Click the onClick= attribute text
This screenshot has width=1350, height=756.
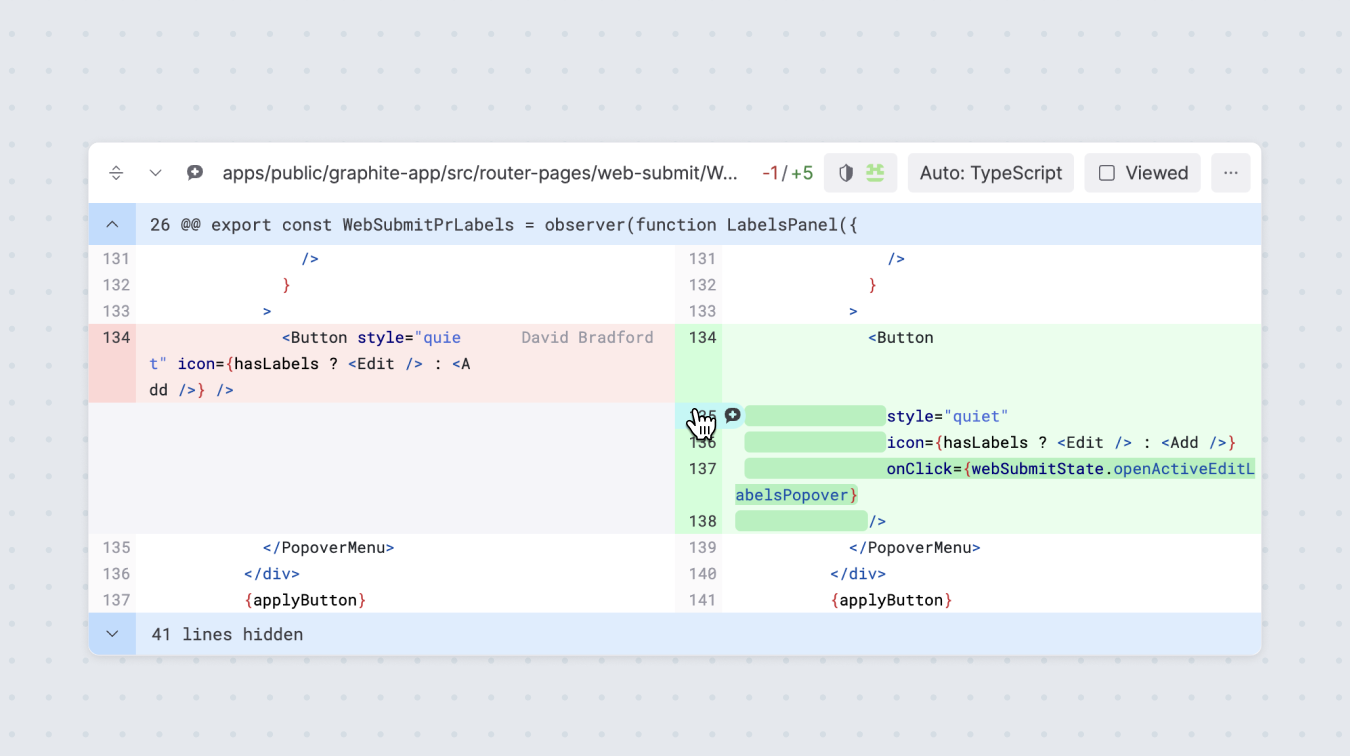(925, 469)
